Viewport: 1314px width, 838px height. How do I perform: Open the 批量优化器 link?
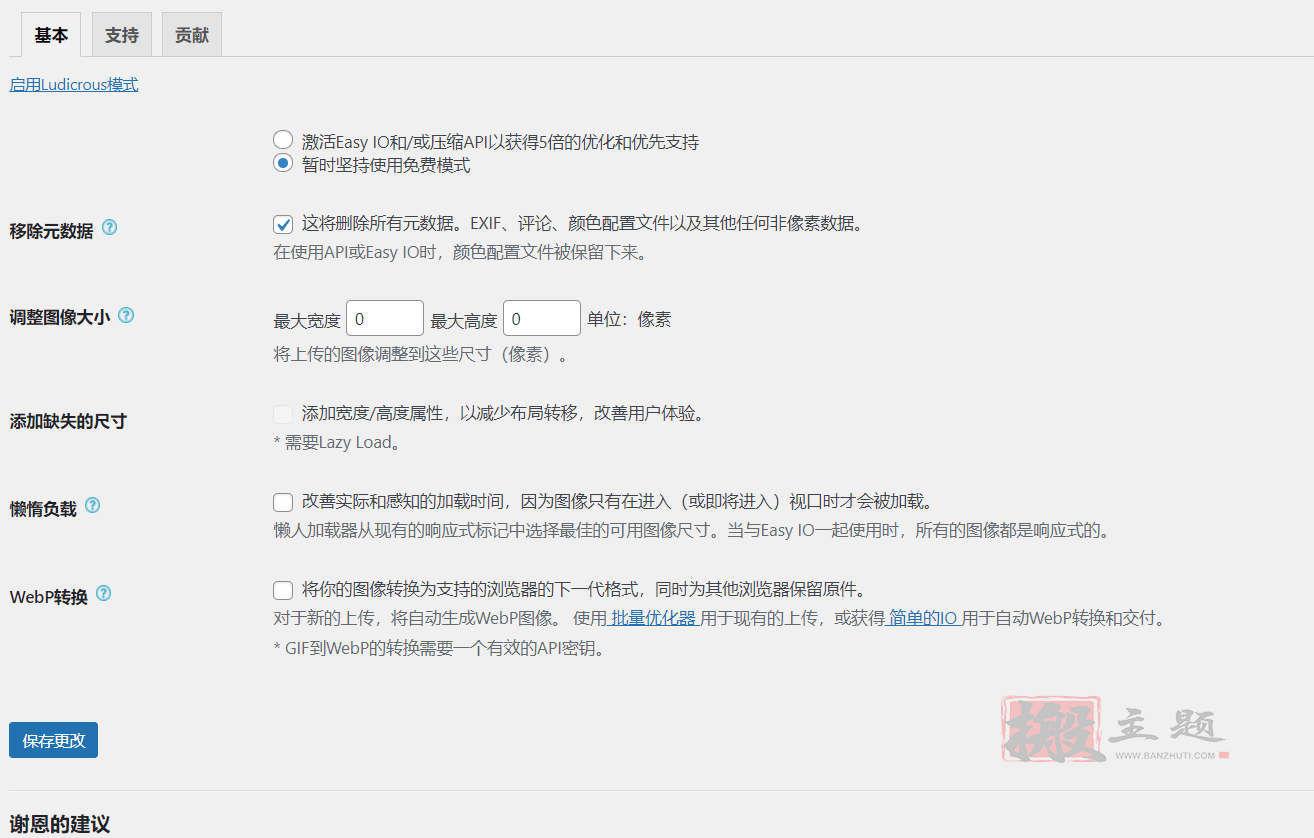click(654, 618)
